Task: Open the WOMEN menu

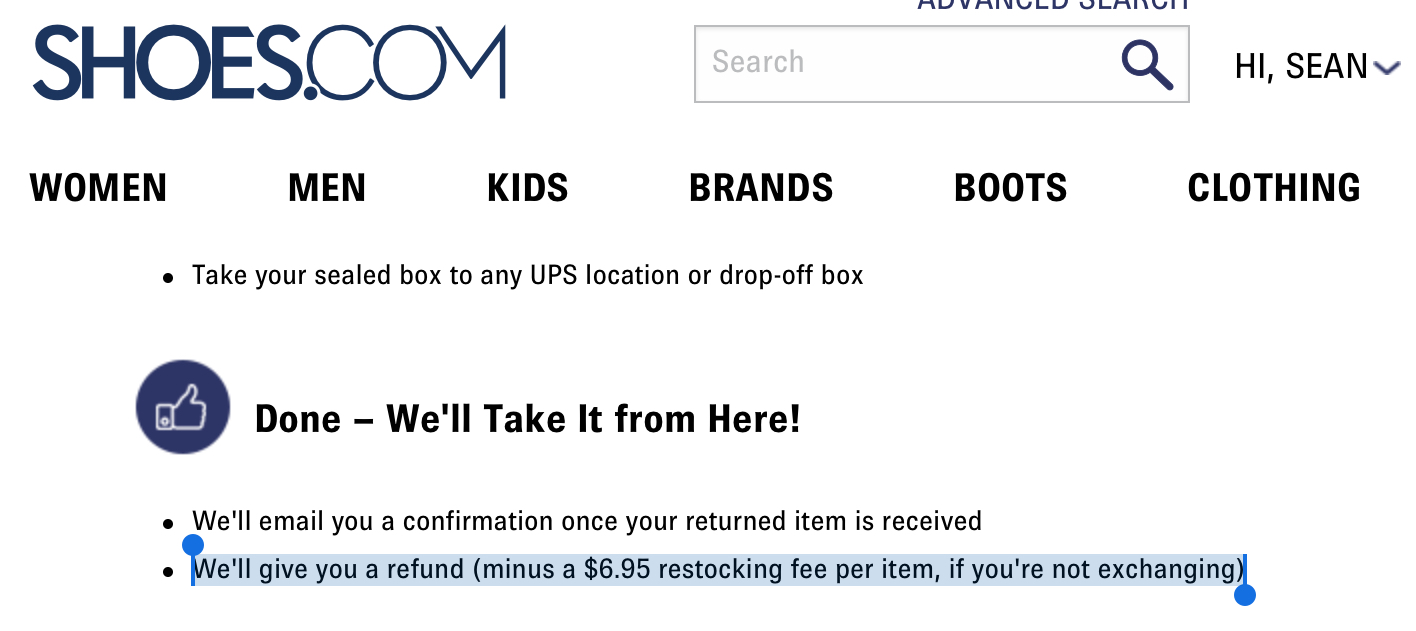Action: click(x=98, y=188)
